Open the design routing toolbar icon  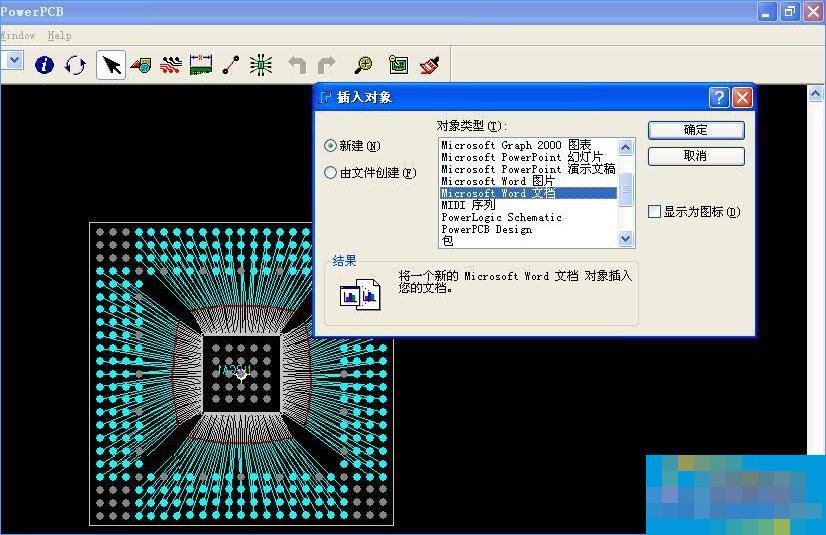[x=171, y=65]
